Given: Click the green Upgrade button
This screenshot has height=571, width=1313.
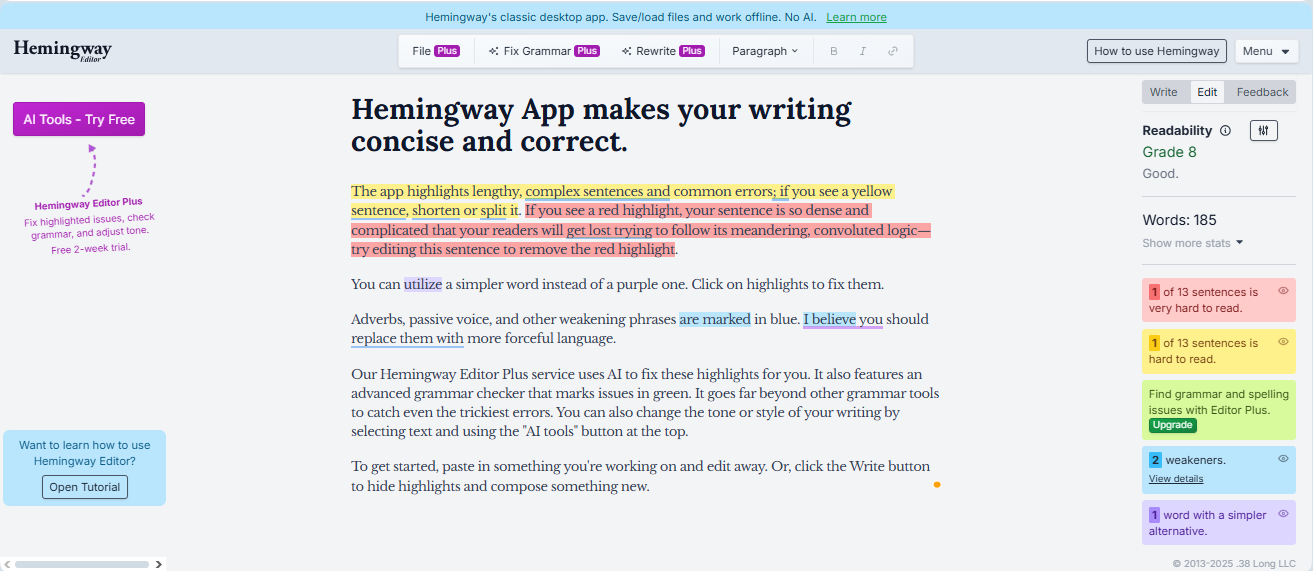Looking at the screenshot, I should pyautogui.click(x=1172, y=425).
